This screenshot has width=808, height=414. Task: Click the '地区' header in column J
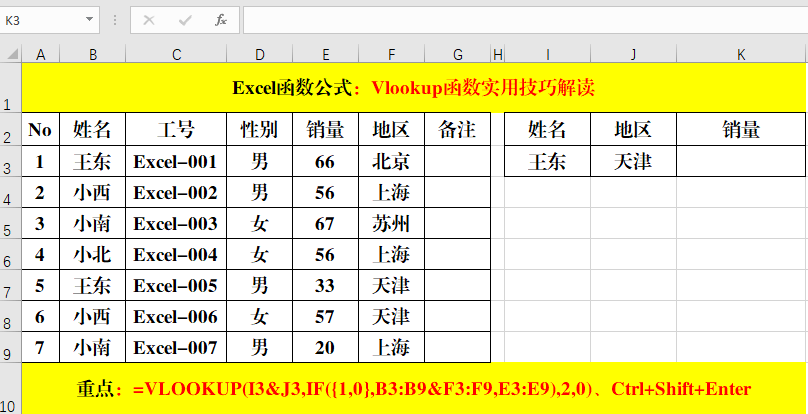pos(634,129)
